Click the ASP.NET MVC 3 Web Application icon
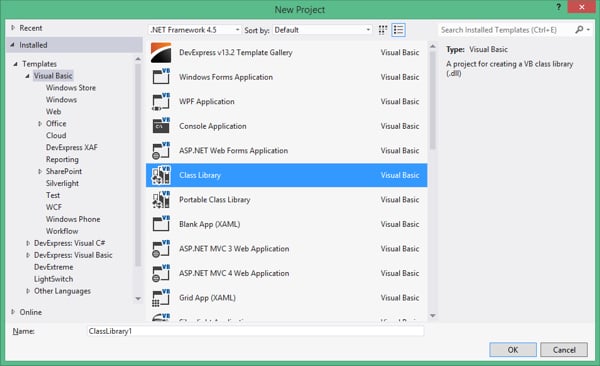The image size is (600, 366). pos(161,248)
